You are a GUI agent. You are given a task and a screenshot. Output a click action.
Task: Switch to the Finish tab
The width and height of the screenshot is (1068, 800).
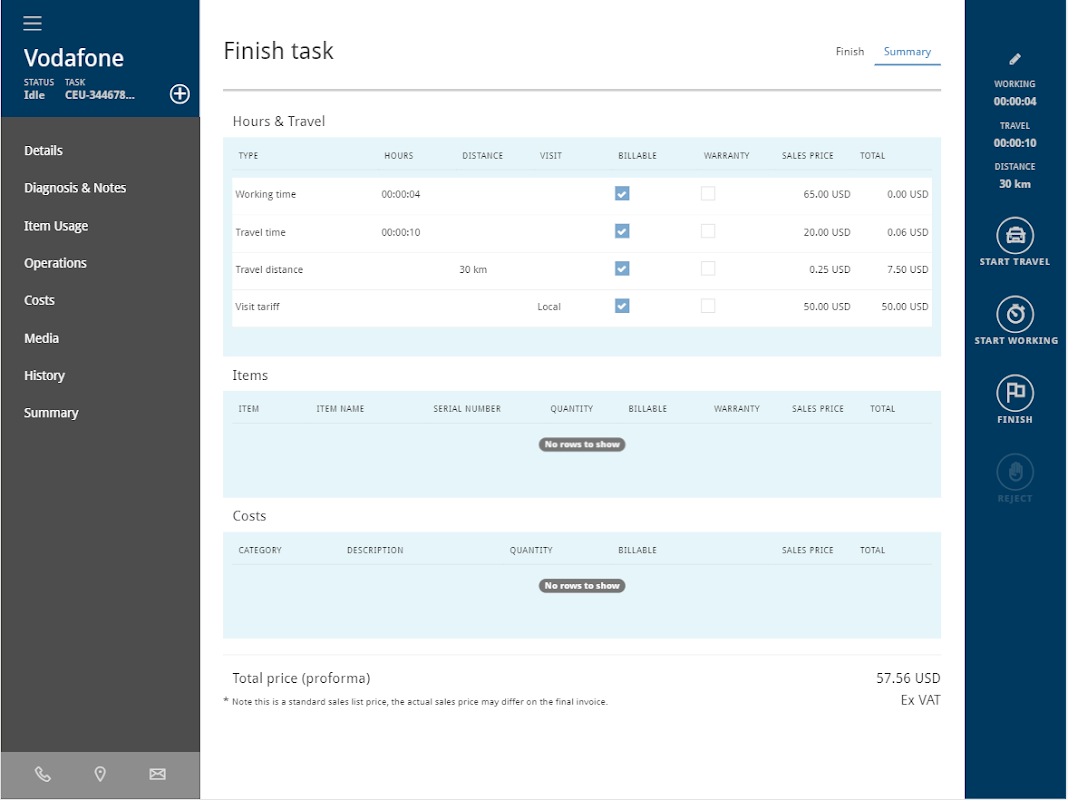[849, 52]
